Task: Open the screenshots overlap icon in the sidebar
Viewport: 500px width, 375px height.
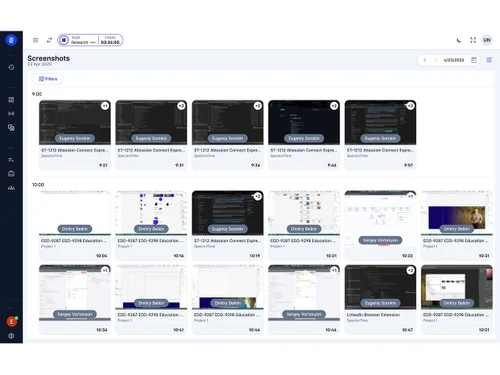Action: [x=11, y=128]
